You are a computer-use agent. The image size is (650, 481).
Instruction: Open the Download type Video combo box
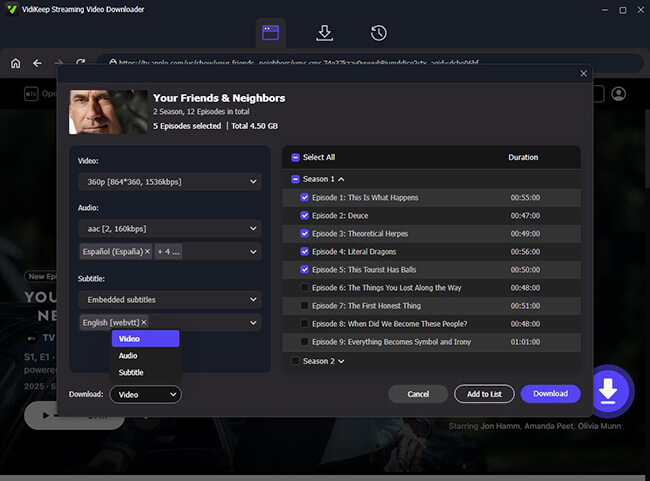[x=146, y=394]
